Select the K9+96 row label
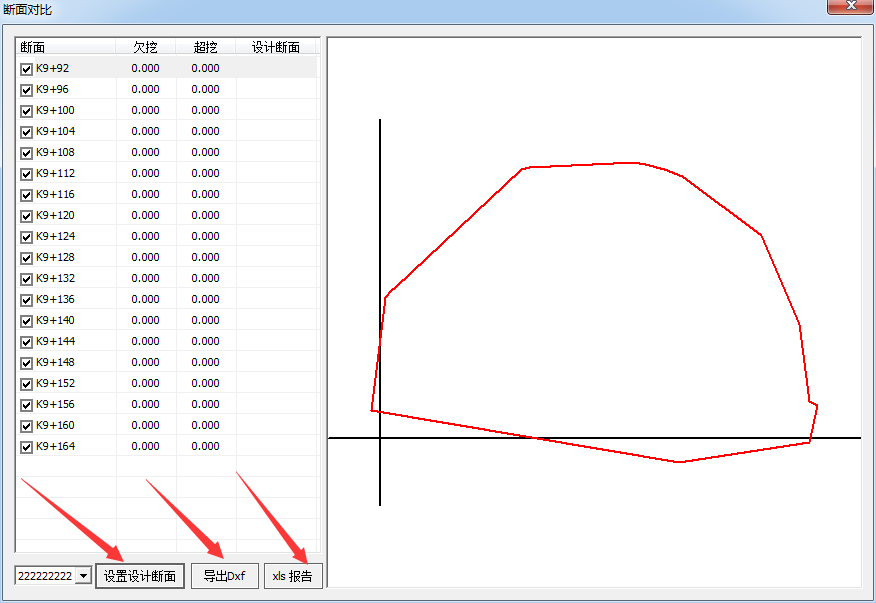Viewport: 876px width, 603px height. 52,90
